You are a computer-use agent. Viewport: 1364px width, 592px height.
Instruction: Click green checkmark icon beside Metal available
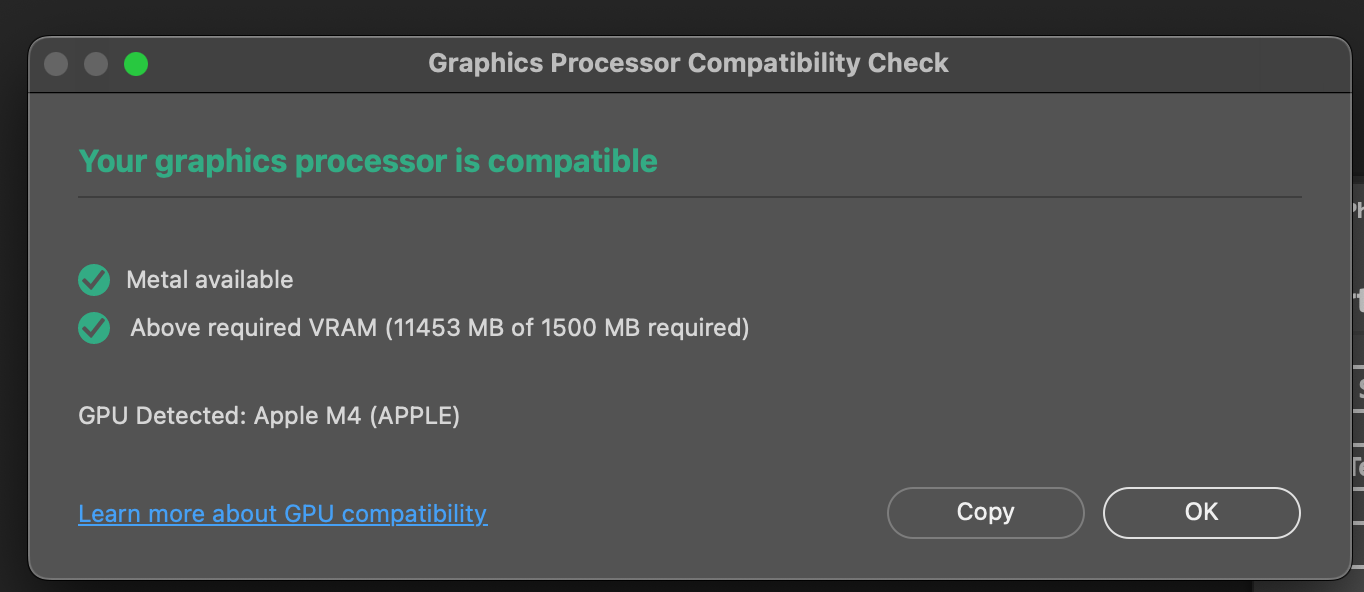tap(94, 280)
